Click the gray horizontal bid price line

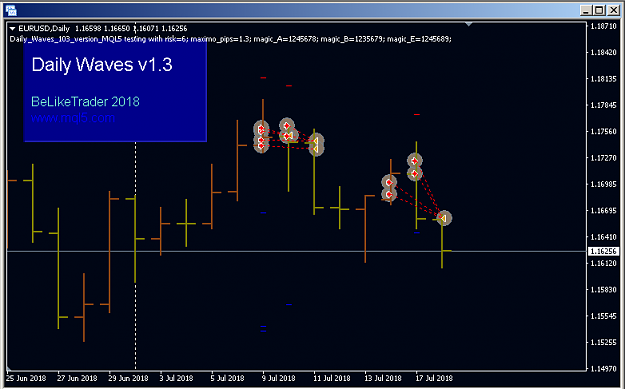pyautogui.click(x=297, y=251)
